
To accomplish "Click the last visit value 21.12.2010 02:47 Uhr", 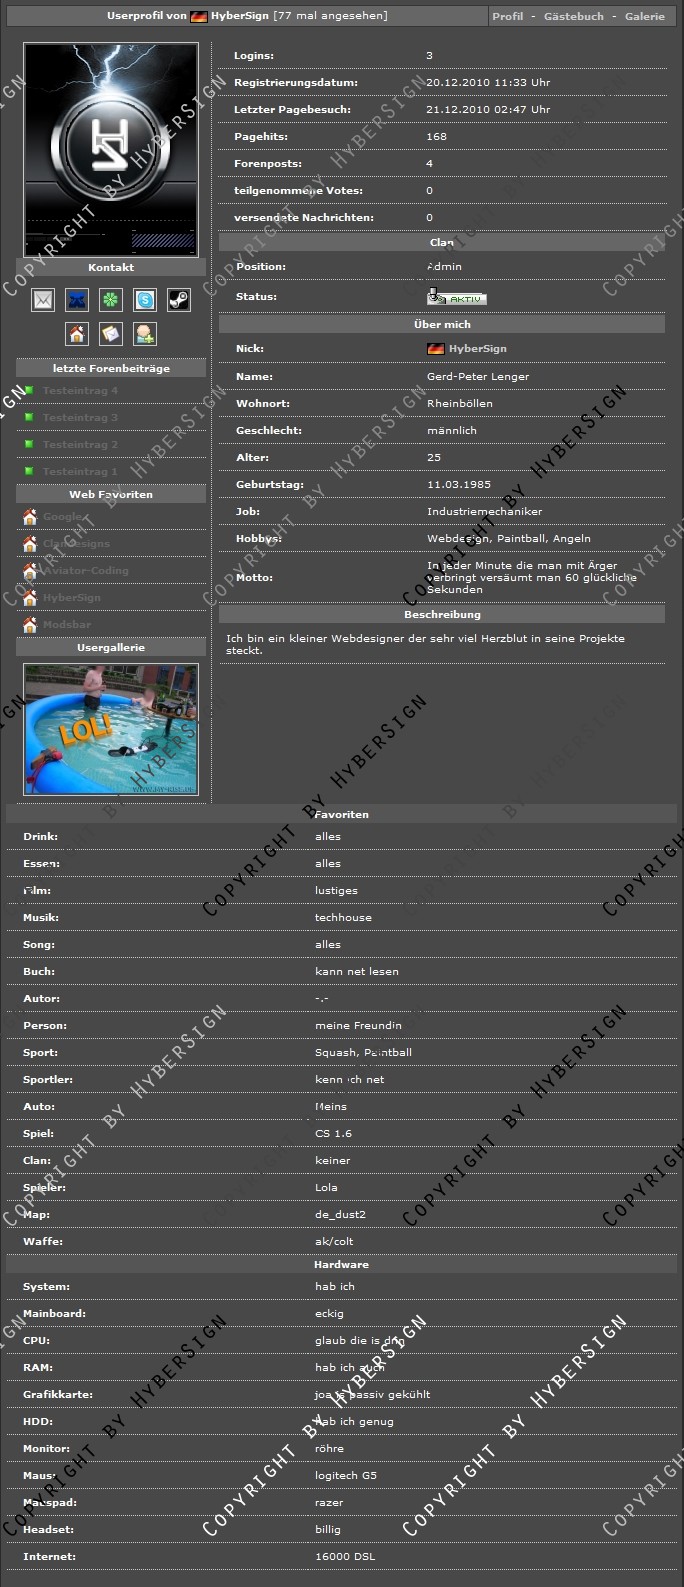I will tap(488, 109).
